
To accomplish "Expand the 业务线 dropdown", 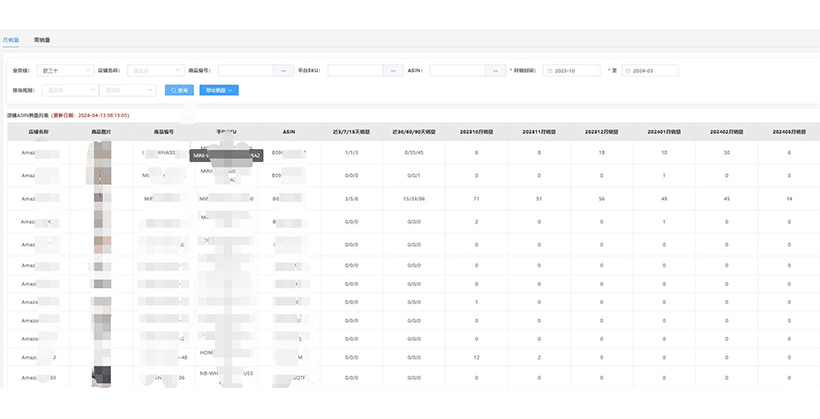I will [63, 71].
